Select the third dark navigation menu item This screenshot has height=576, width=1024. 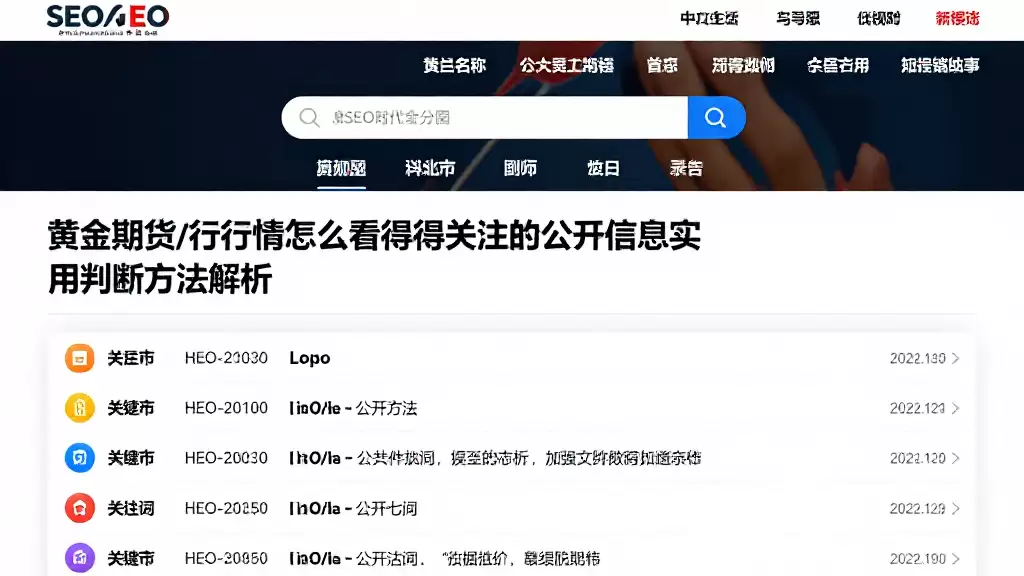point(662,65)
